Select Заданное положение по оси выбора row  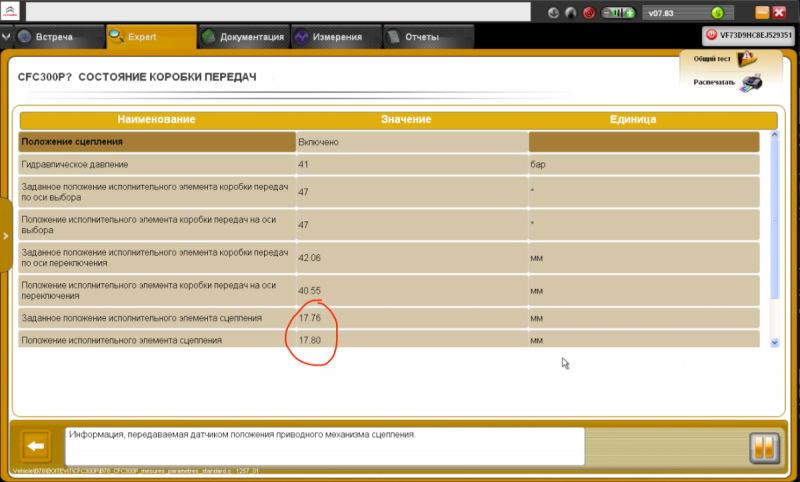click(389, 192)
